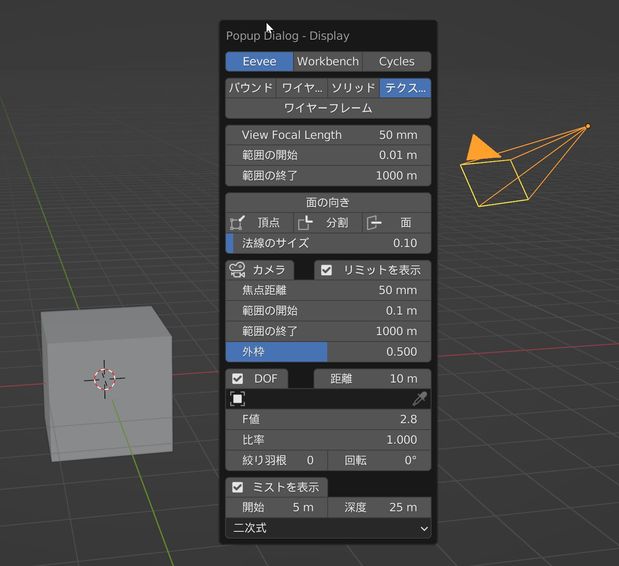Click View Focal Length 50 mm field
This screenshot has width=619, height=566.
coord(328,135)
